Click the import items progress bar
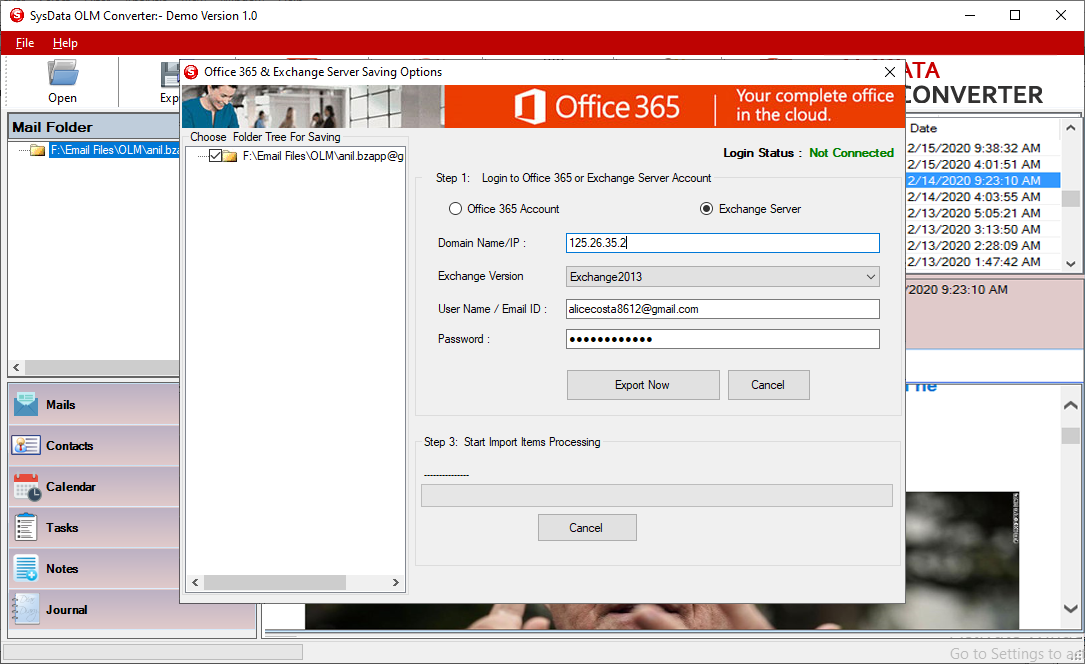The width and height of the screenshot is (1085, 664). [x=657, y=495]
